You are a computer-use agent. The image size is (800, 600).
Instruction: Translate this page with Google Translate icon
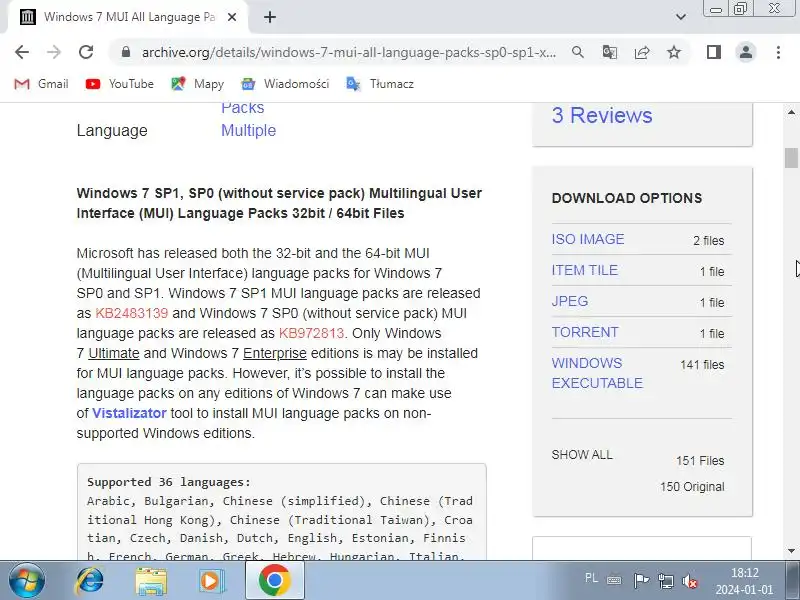point(610,52)
